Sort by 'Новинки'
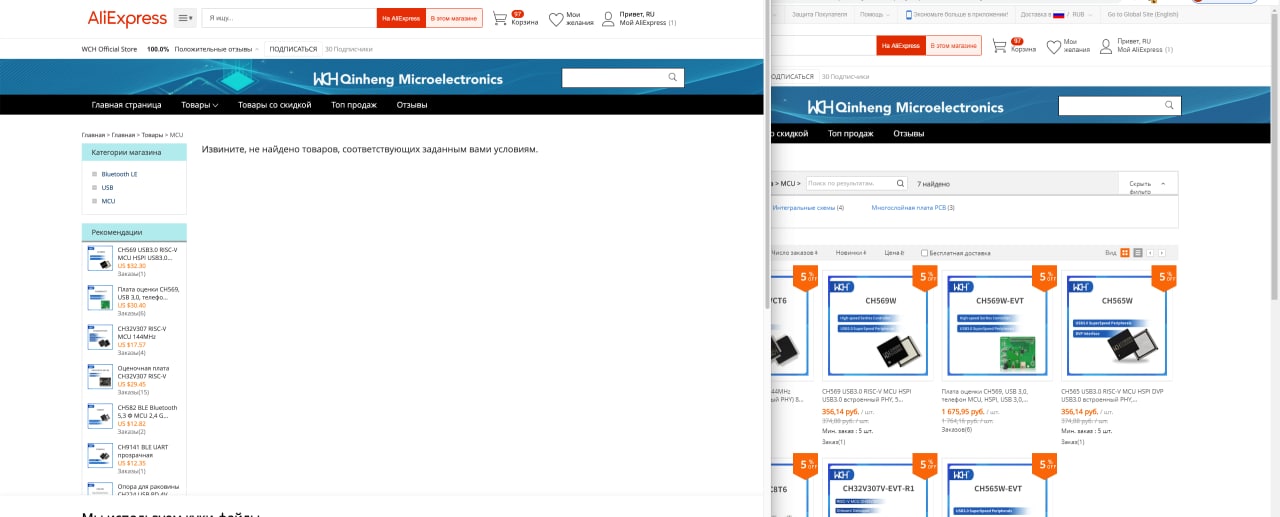The height and width of the screenshot is (517, 1280). coord(851,253)
